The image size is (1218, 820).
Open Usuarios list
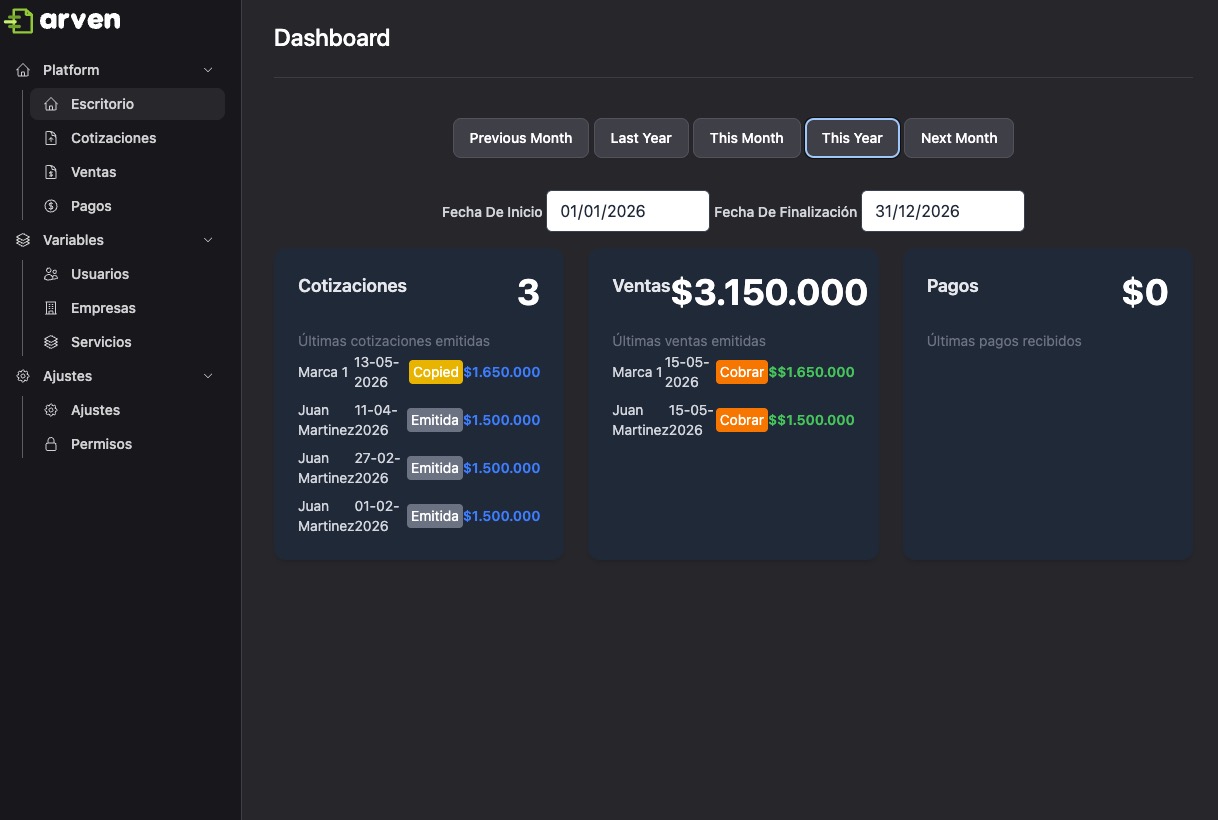(127, 274)
